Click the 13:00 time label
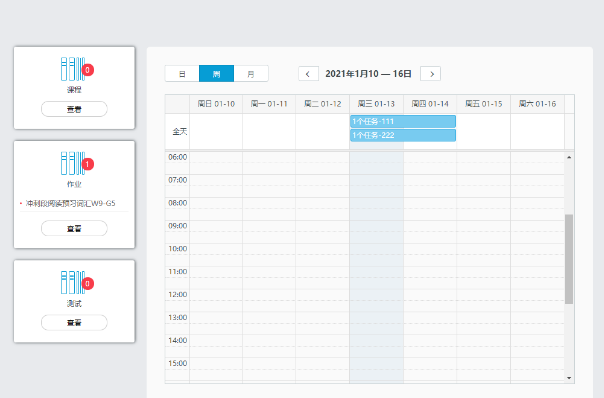 (178, 317)
